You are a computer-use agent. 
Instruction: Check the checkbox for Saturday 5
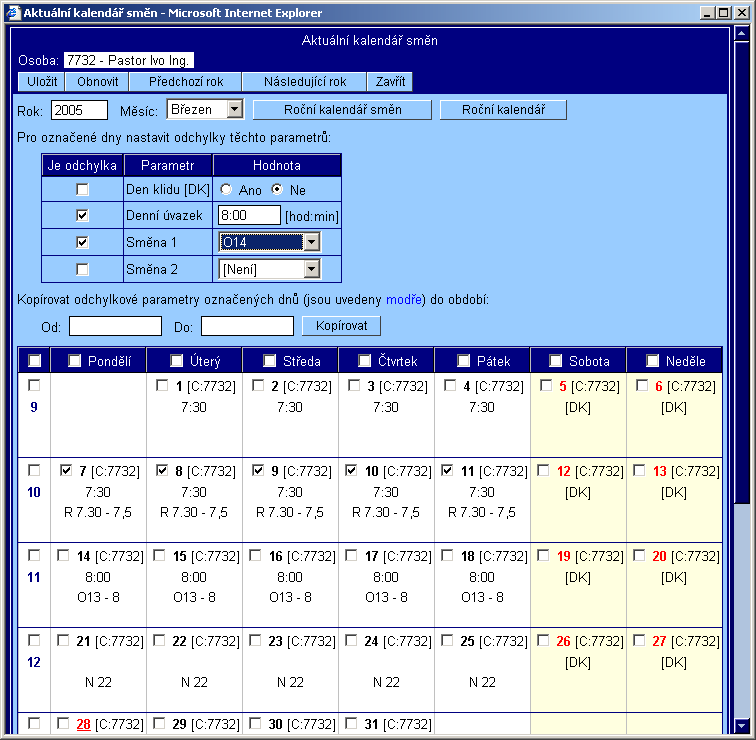546,385
